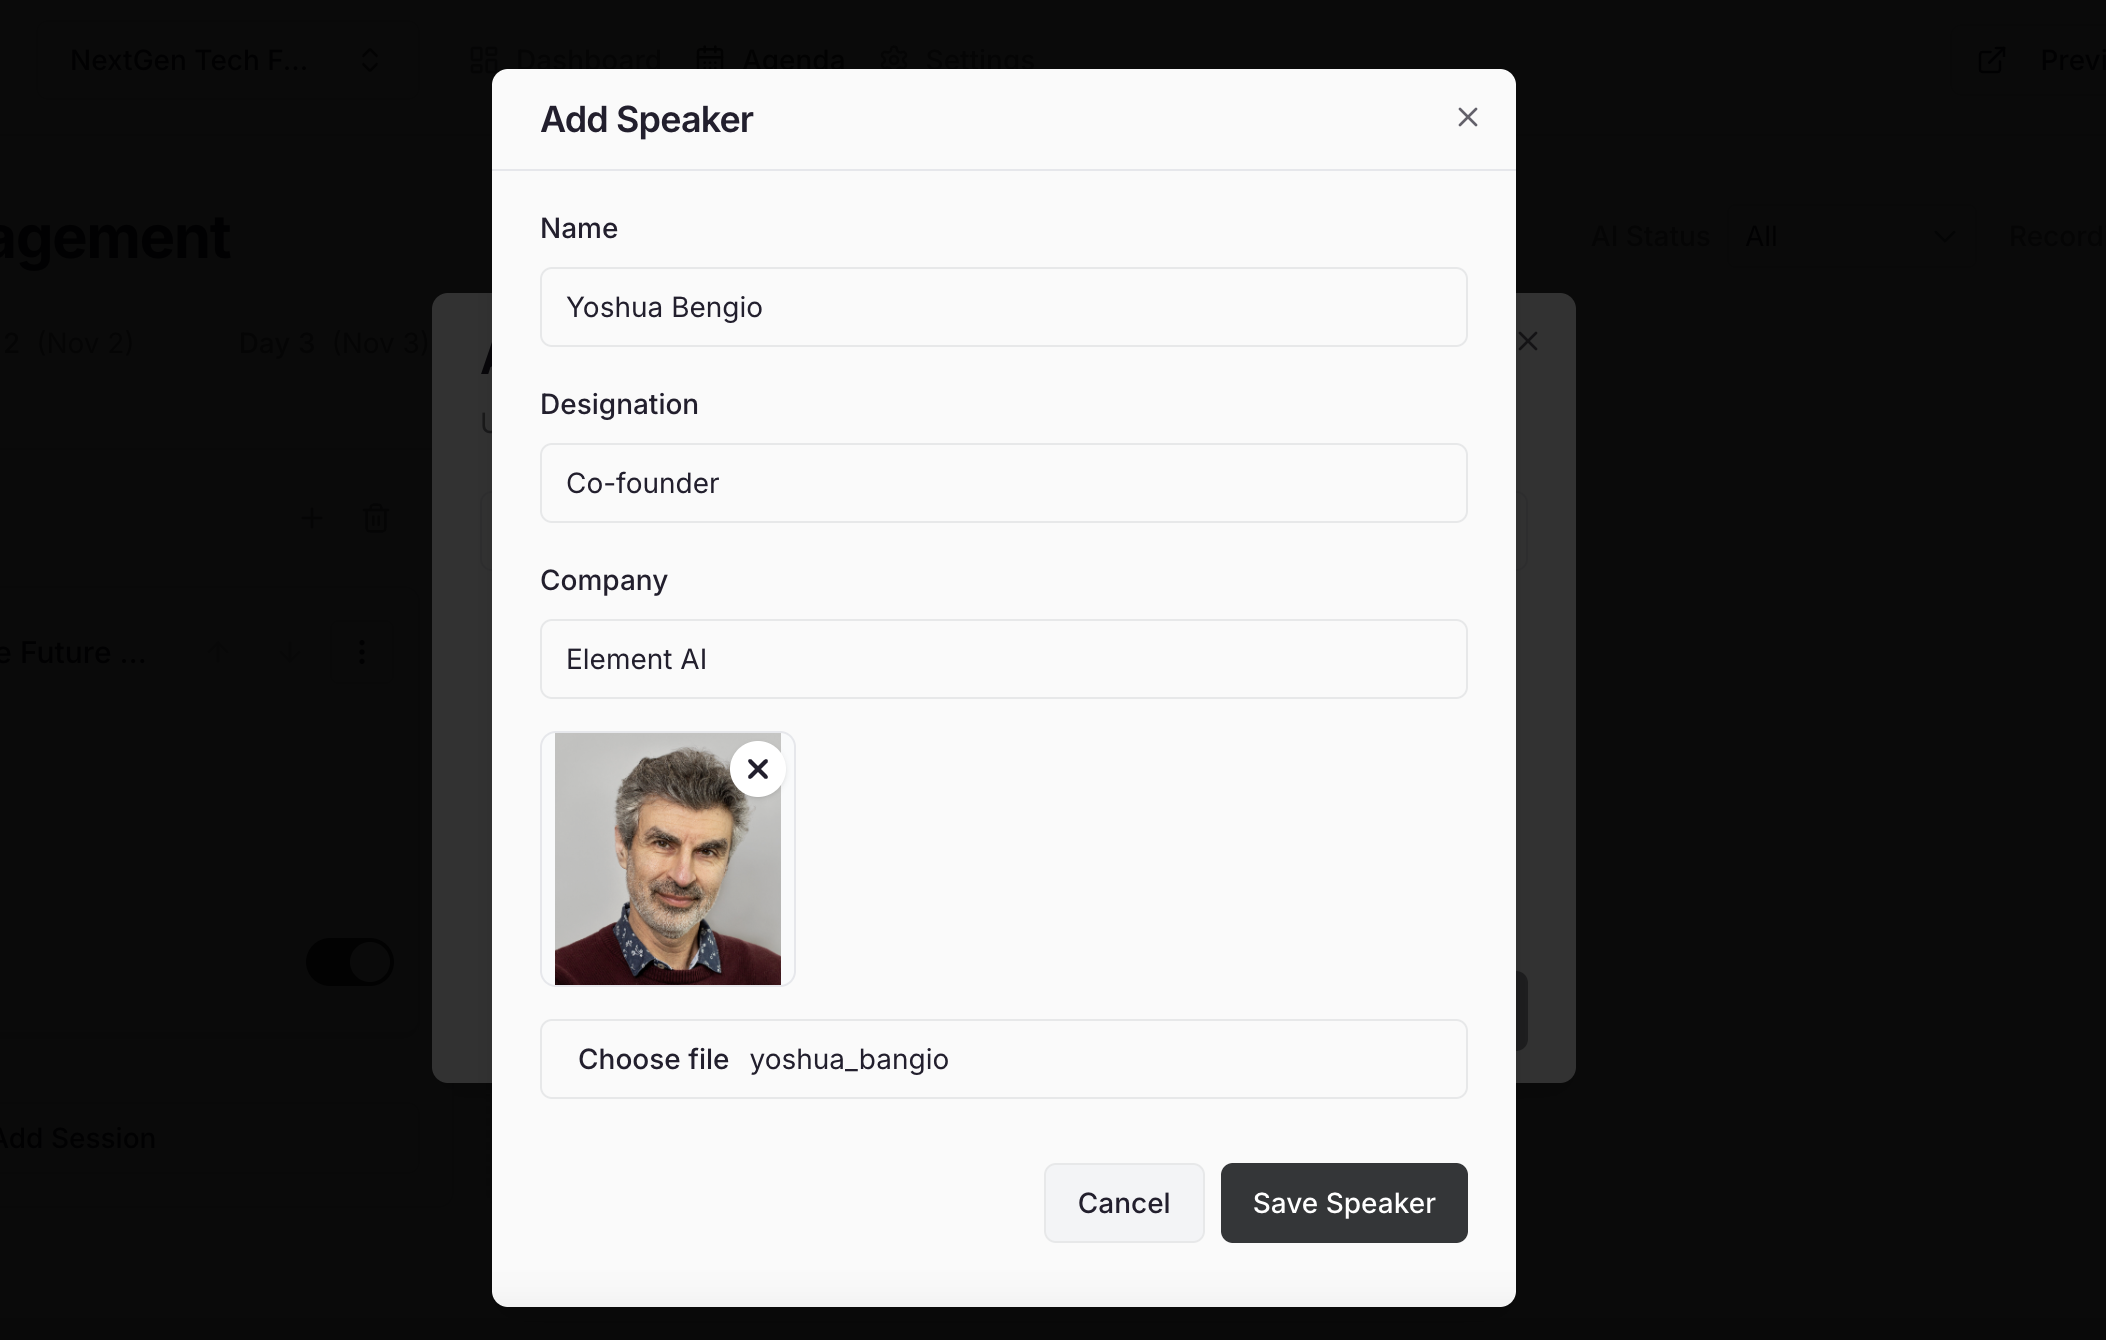Switch to the Day 3 (Nov 3) tab
Image resolution: width=2106 pixels, height=1340 pixels.
[x=332, y=343]
